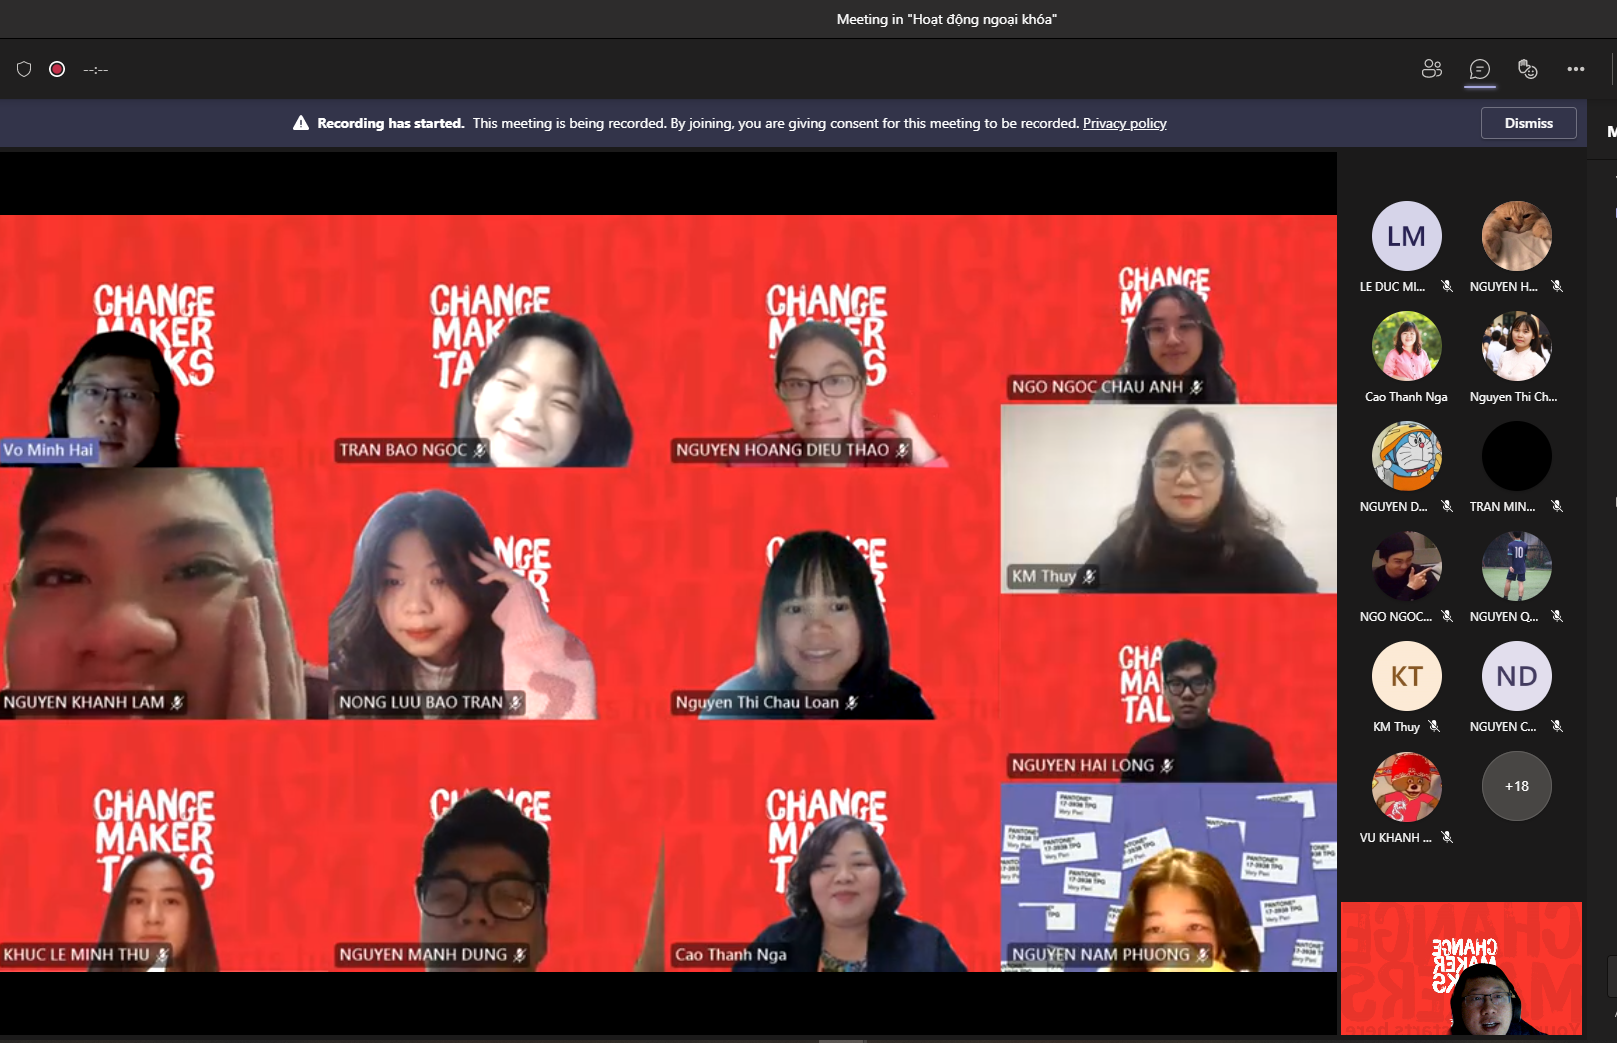Select the KM Thuy video tile
Screen dimensions: 1617x1043
click(1168, 499)
